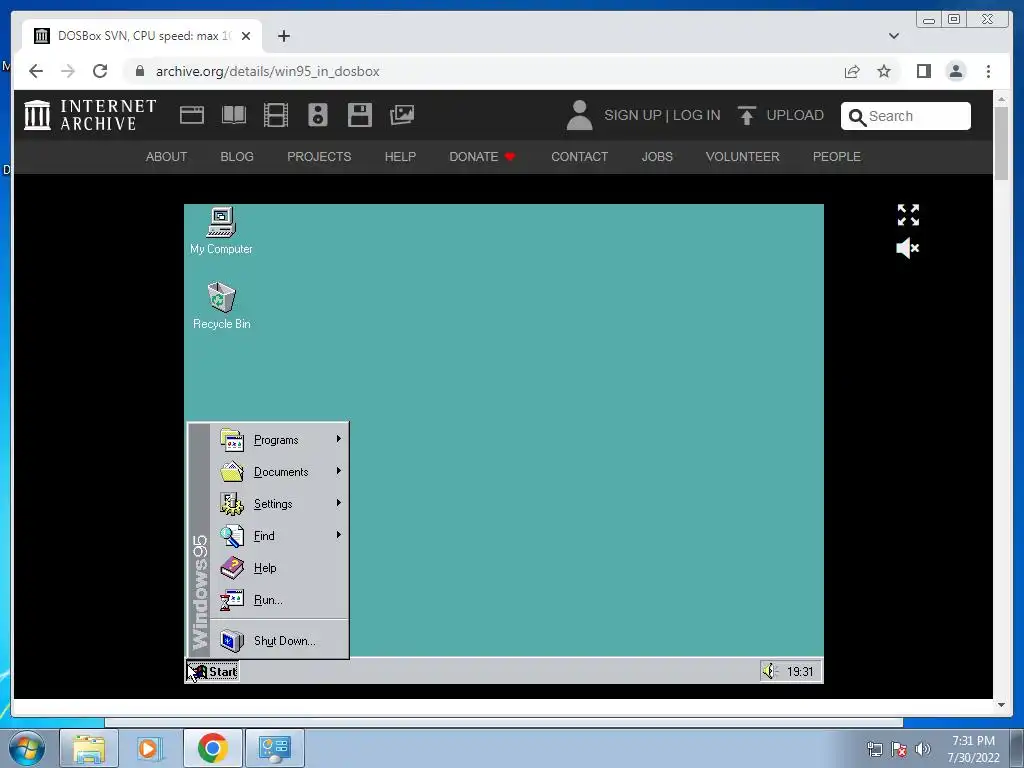Go back in Chrome
1024x768 pixels.
pos(36,71)
